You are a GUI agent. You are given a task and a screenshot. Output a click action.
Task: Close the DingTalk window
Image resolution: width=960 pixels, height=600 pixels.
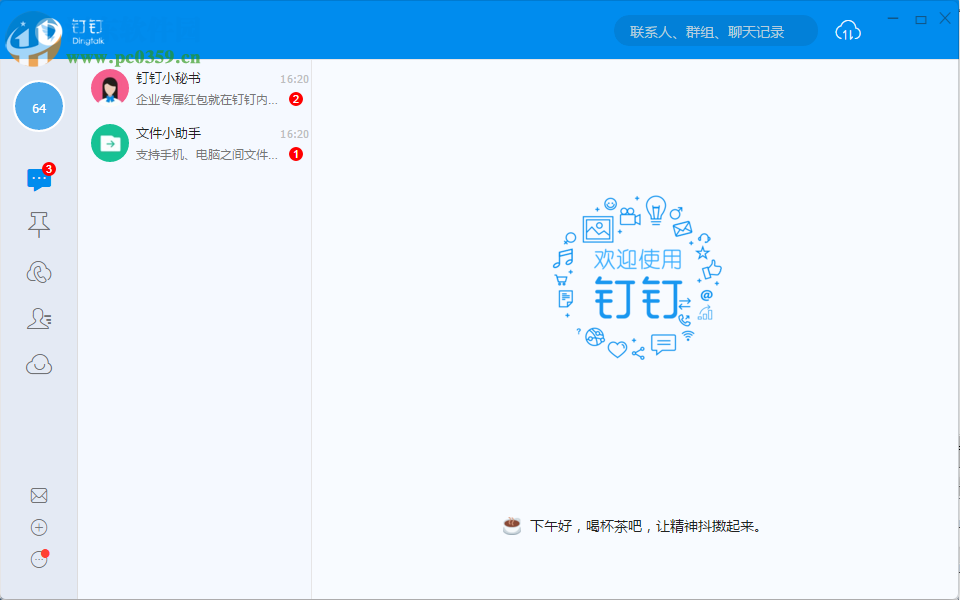click(945, 19)
